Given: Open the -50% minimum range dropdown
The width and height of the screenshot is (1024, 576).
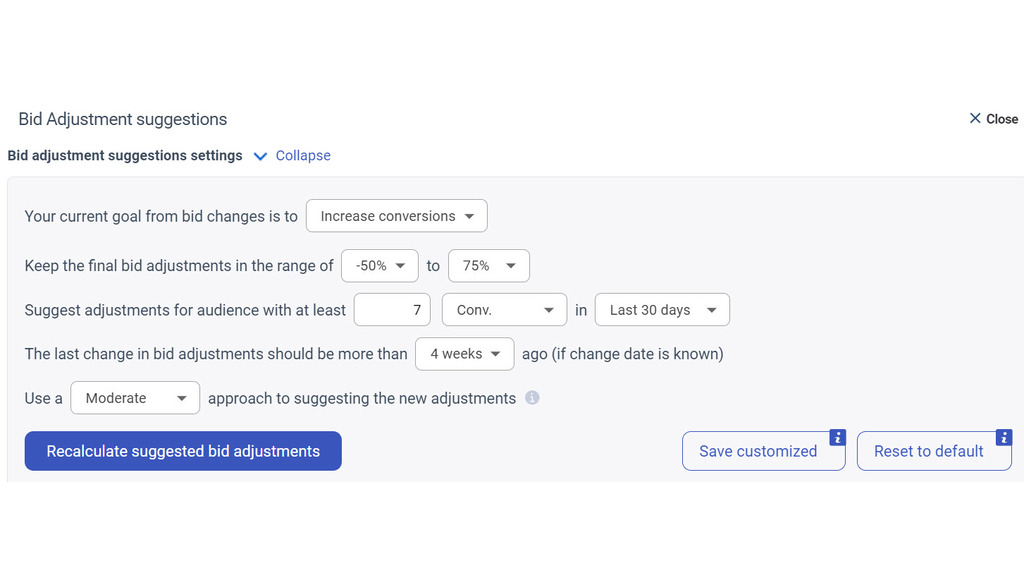Looking at the screenshot, I should coord(379,266).
